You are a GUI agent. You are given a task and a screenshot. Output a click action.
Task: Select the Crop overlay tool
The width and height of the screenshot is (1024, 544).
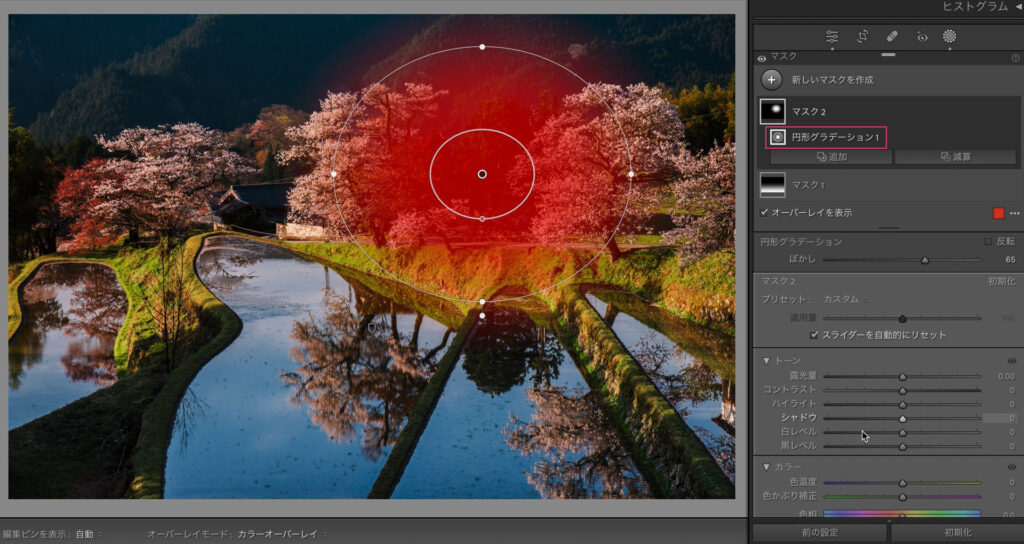tap(862, 36)
